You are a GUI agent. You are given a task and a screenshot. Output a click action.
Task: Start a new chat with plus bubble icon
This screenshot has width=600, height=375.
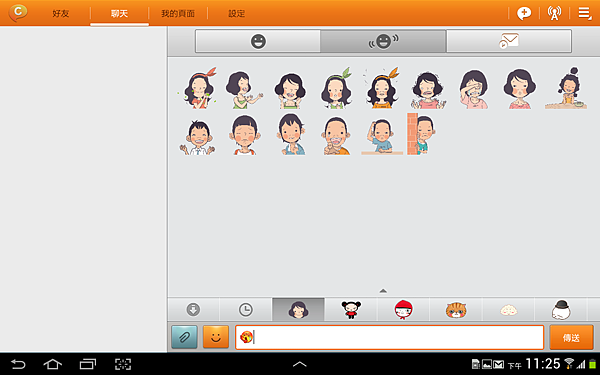[524, 13]
